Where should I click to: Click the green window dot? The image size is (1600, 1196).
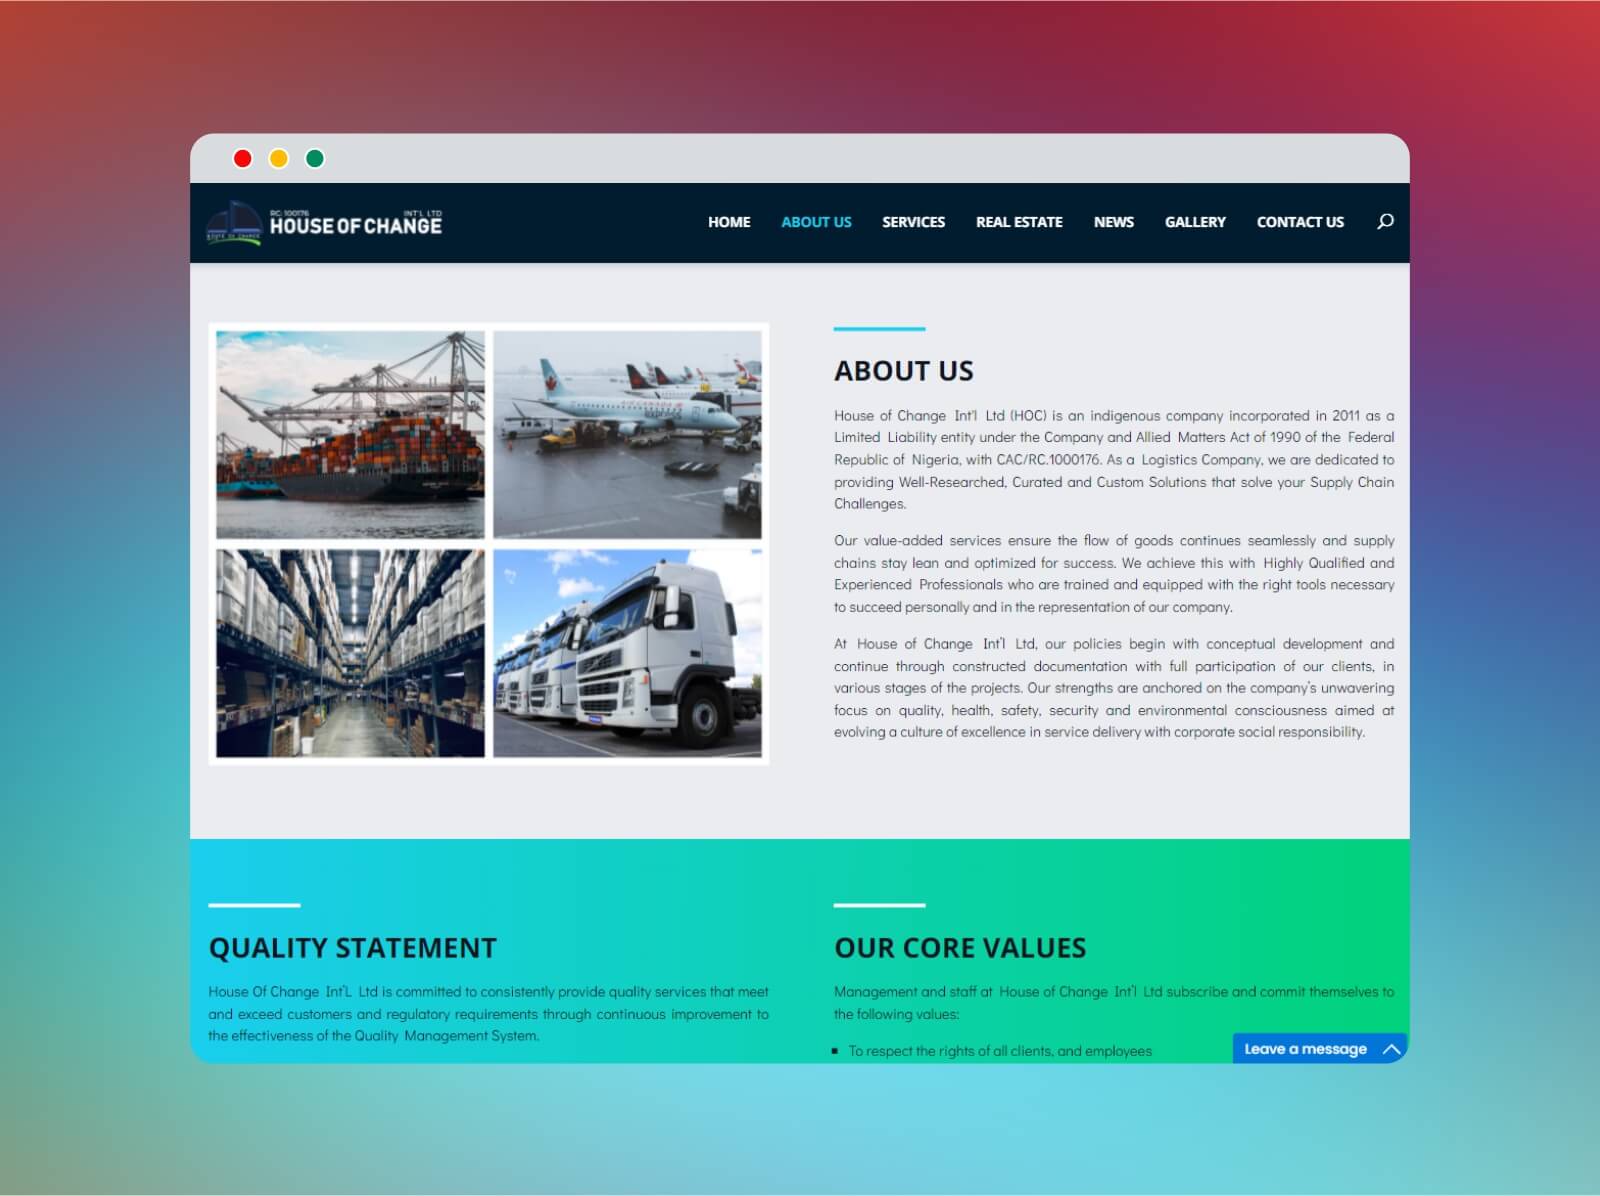(315, 158)
